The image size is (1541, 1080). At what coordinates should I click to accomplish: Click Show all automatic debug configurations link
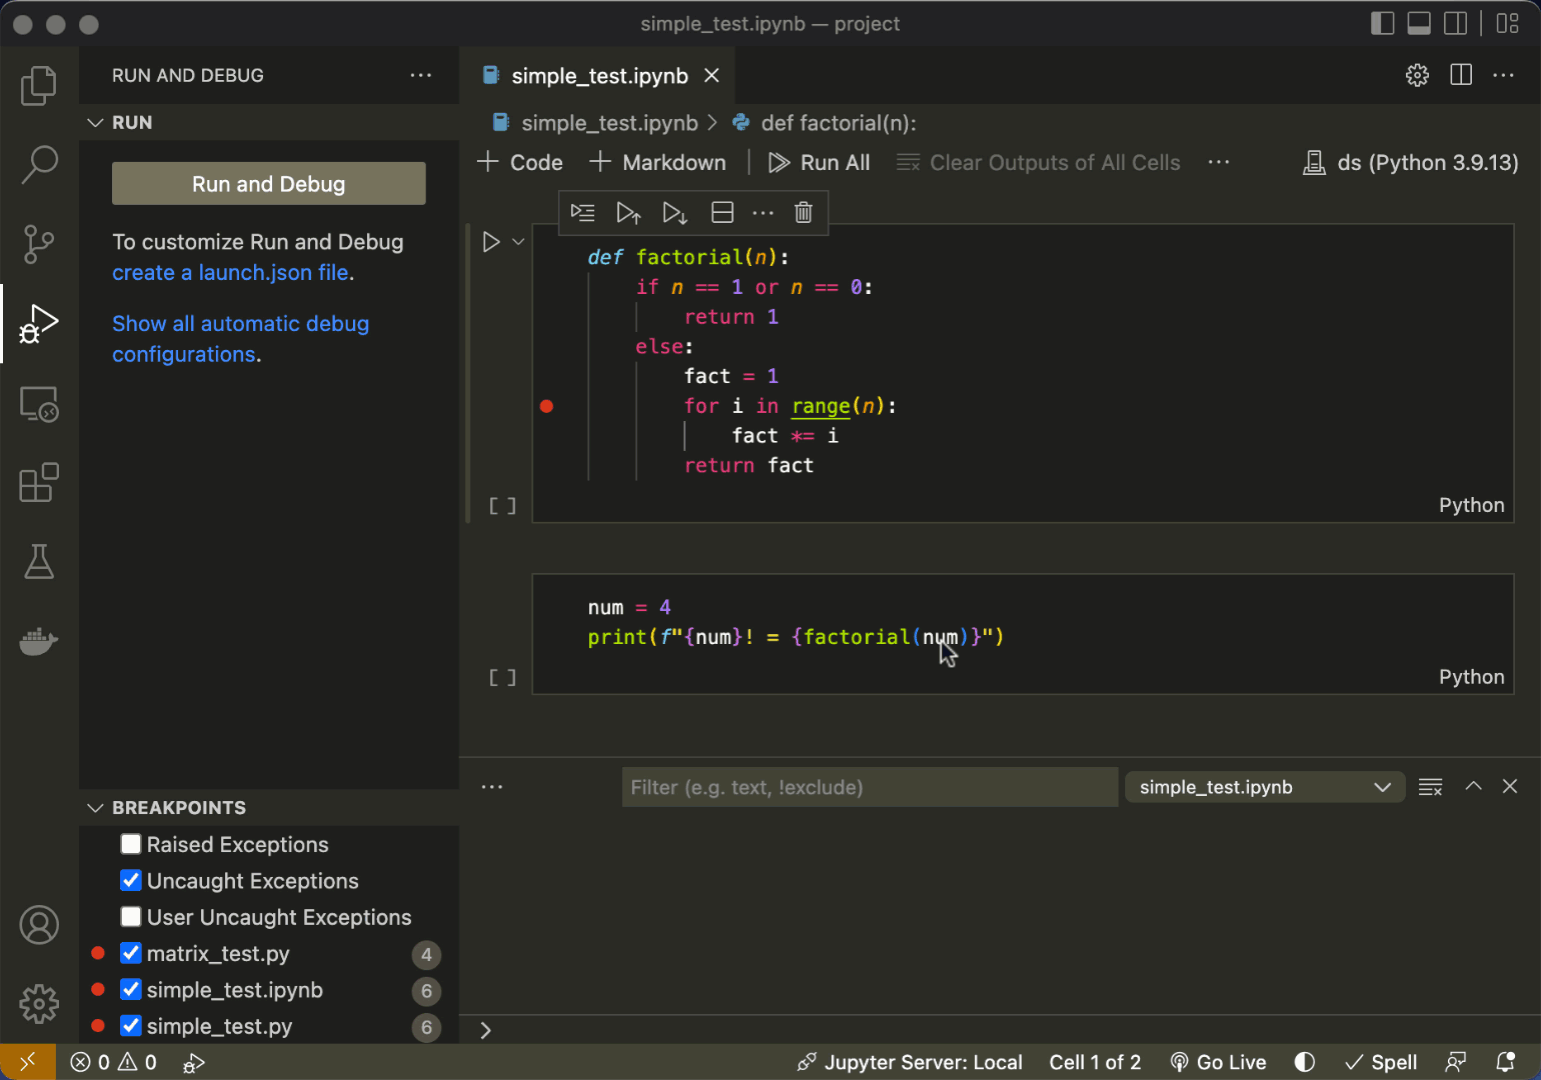240,339
